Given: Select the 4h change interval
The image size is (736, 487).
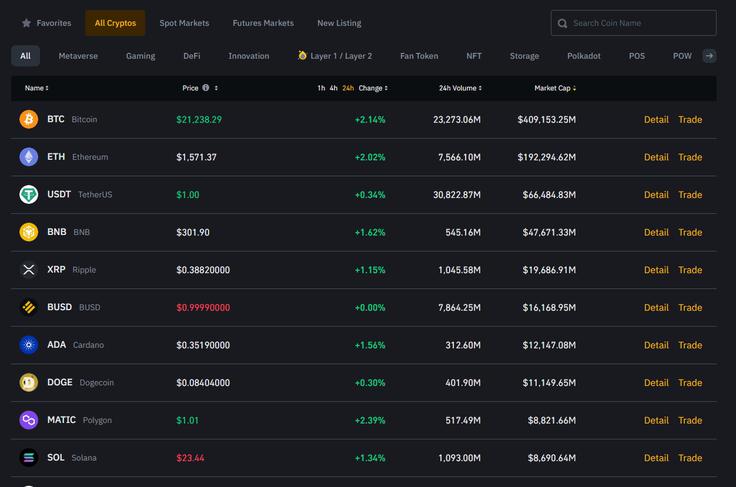Looking at the screenshot, I should tap(333, 88).
